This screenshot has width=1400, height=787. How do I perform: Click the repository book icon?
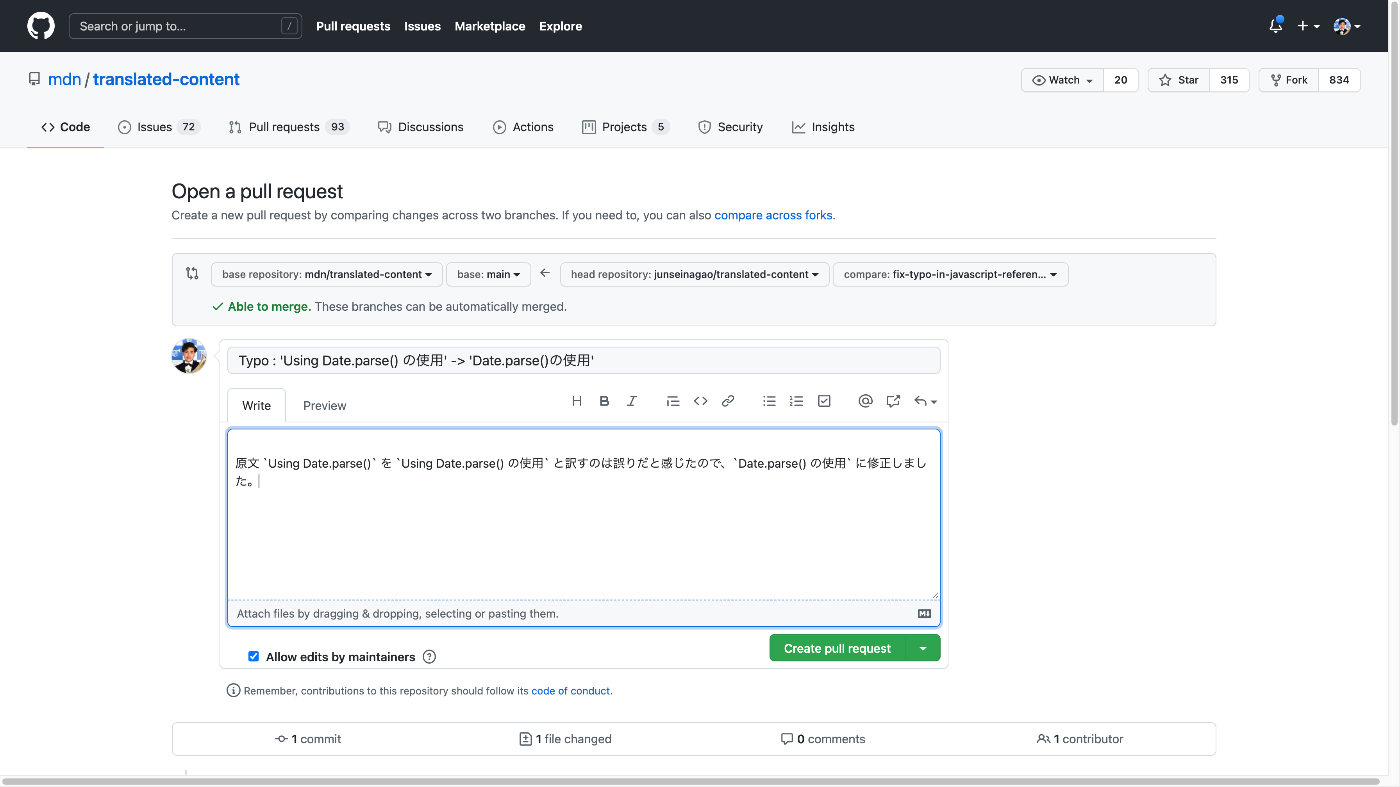pos(35,79)
